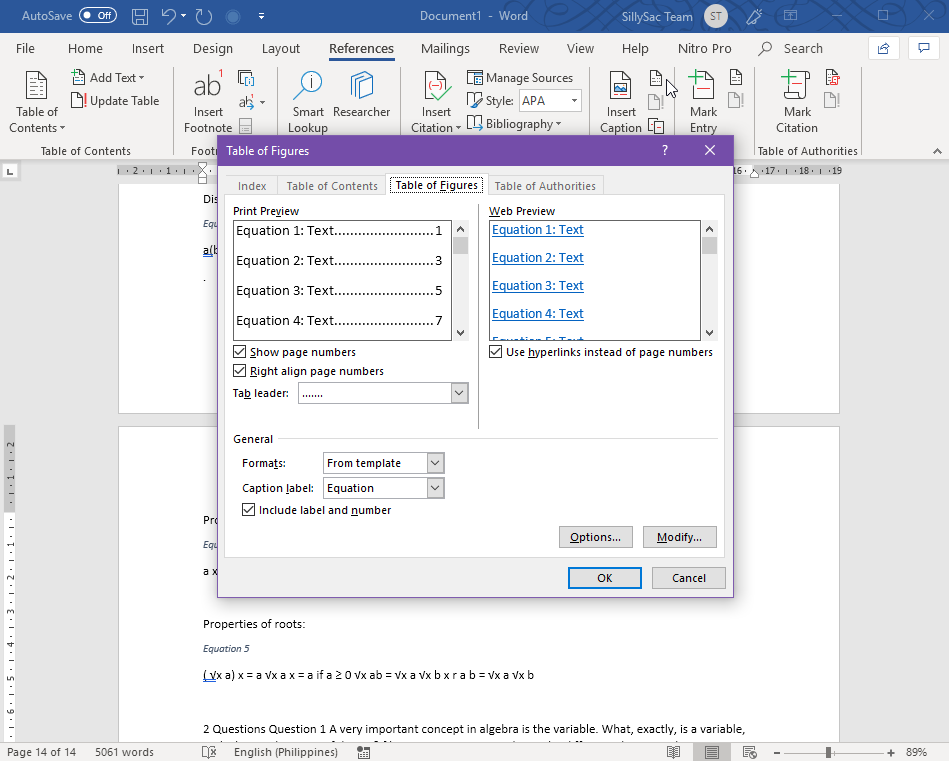Expand the Tab leader dropdown

point(459,394)
